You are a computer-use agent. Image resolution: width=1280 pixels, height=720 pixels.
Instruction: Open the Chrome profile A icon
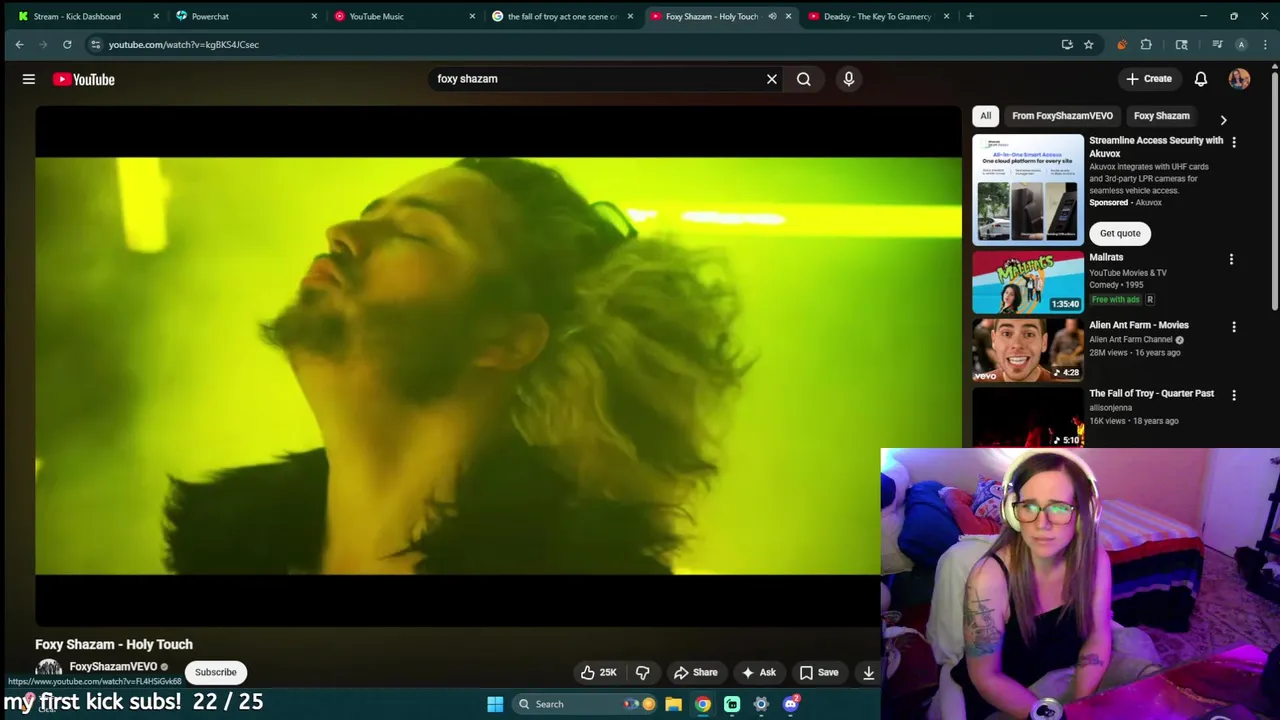1241,44
